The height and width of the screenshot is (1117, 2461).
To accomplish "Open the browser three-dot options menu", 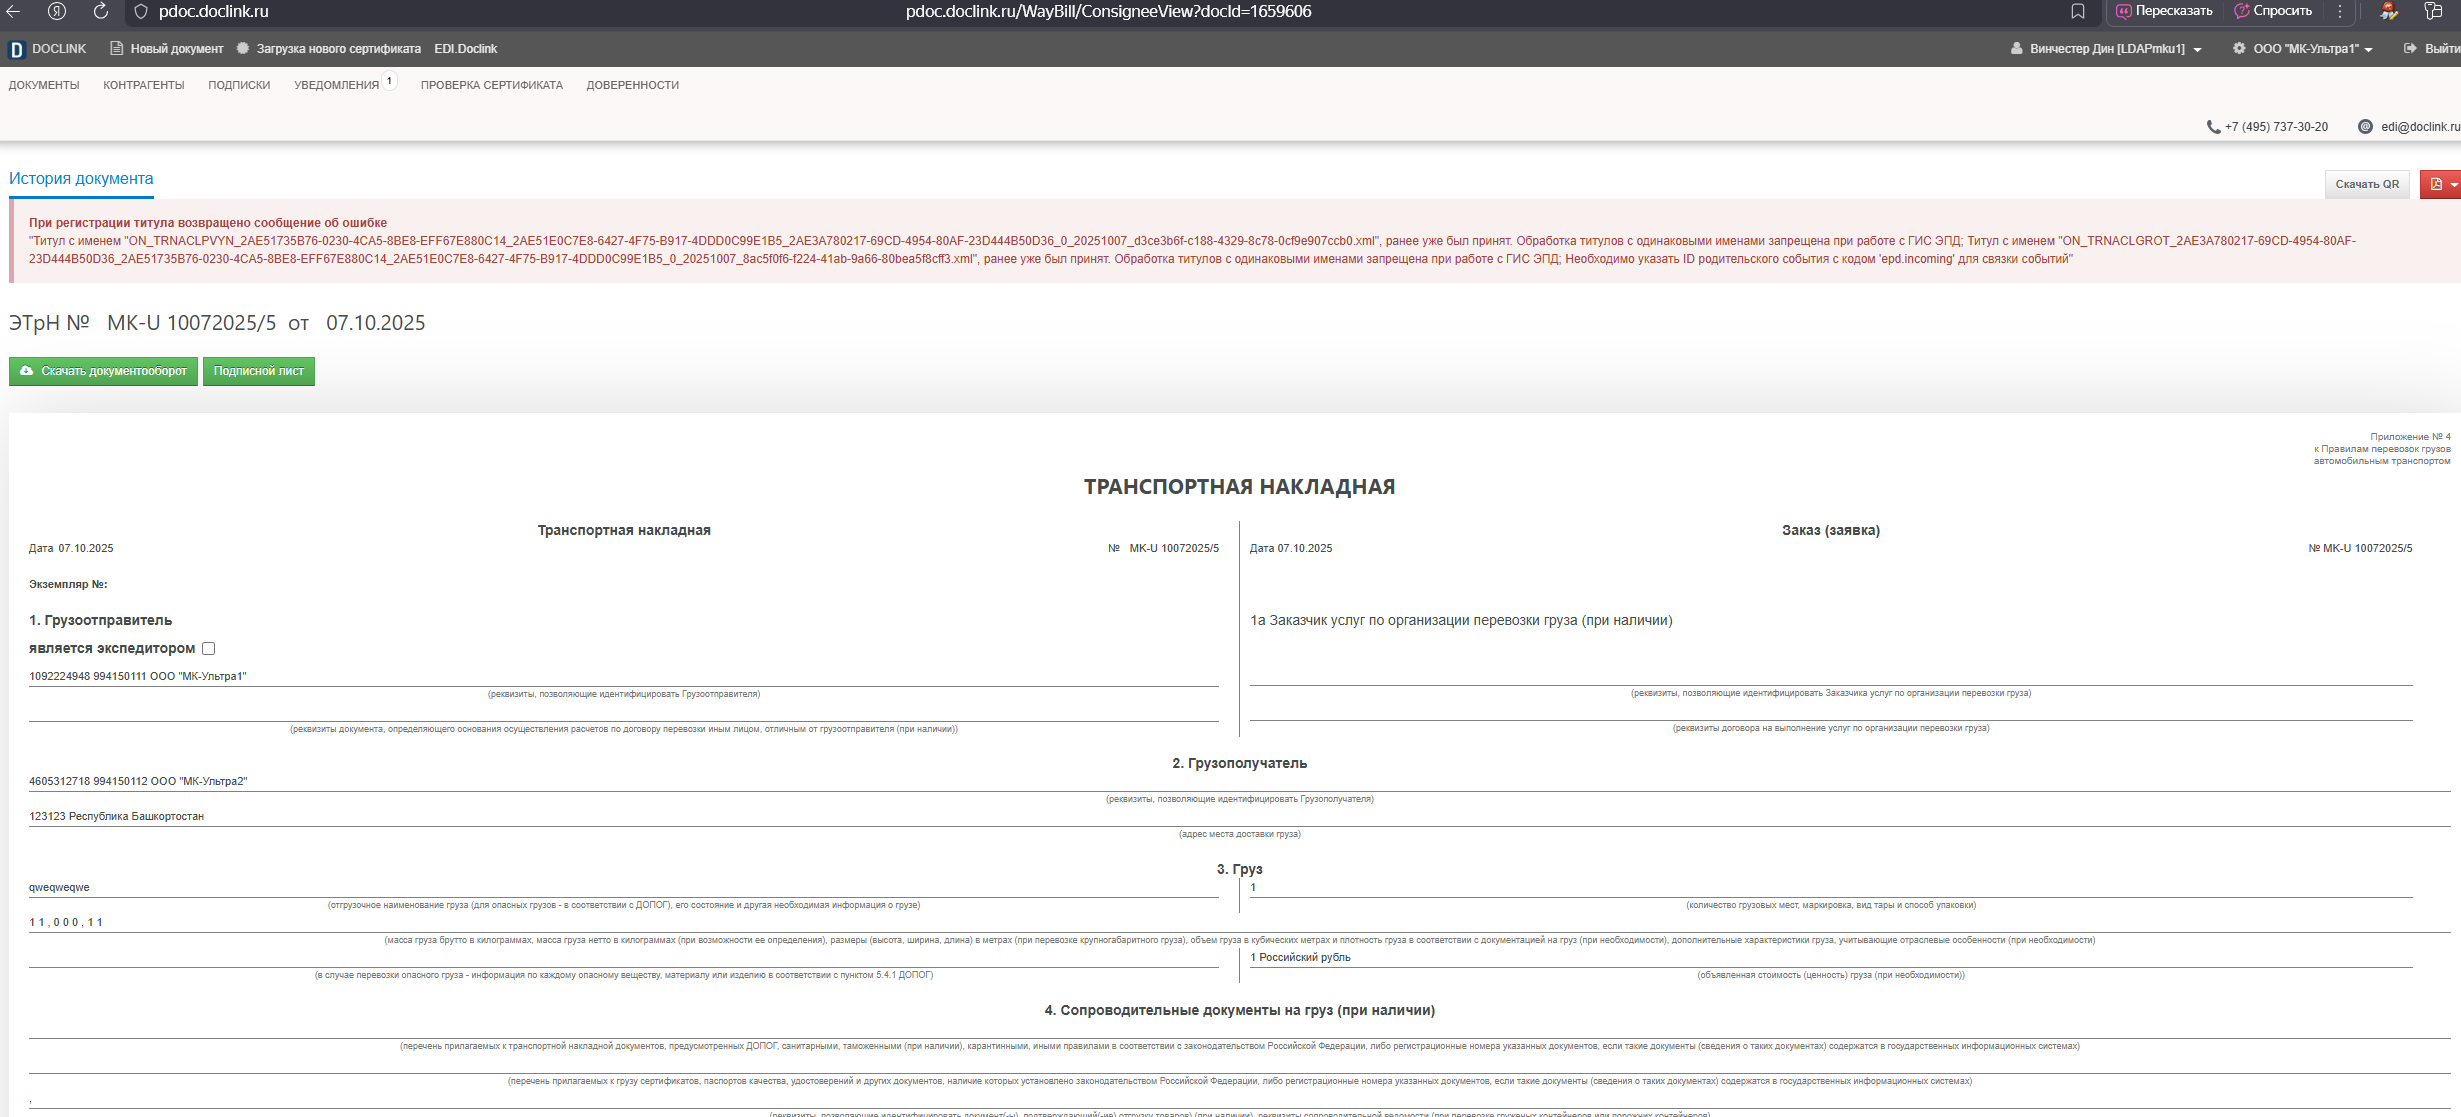I will tap(2340, 11).
